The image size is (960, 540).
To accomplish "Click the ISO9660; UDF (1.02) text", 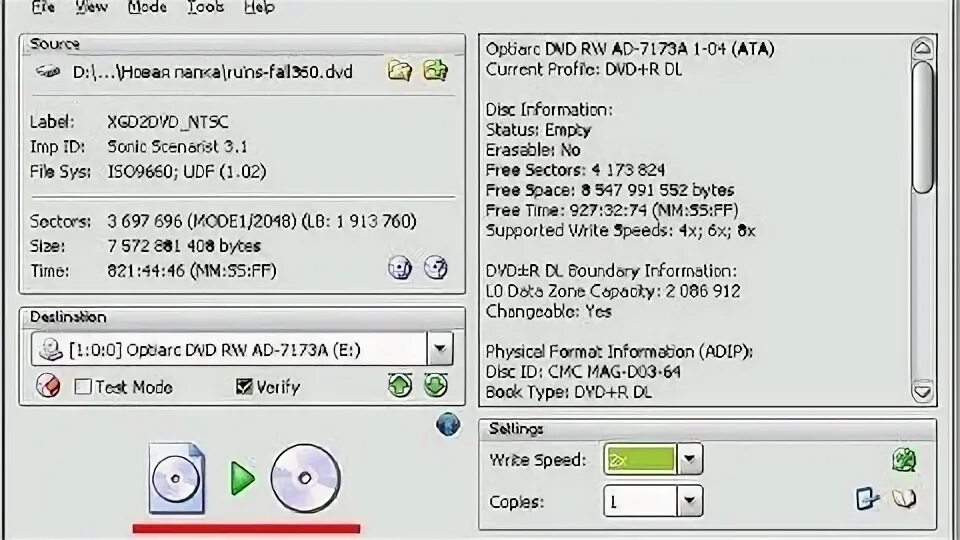I will pos(187,171).
